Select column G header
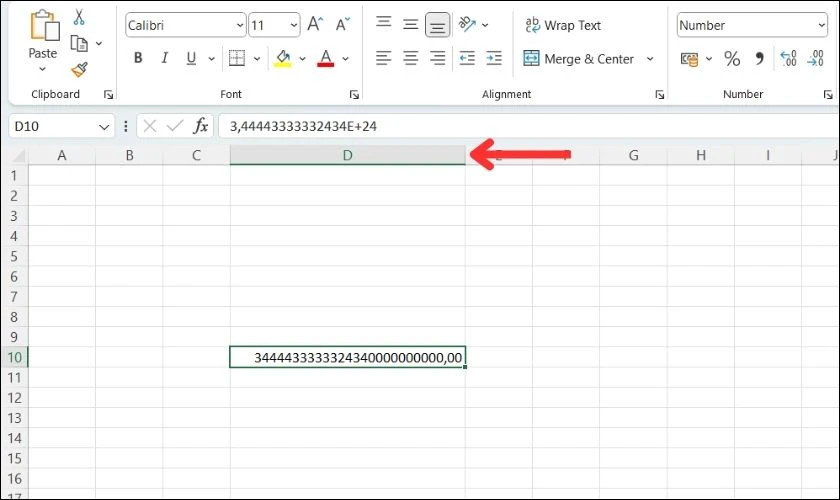Image resolution: width=840 pixels, height=500 pixels. [x=633, y=155]
